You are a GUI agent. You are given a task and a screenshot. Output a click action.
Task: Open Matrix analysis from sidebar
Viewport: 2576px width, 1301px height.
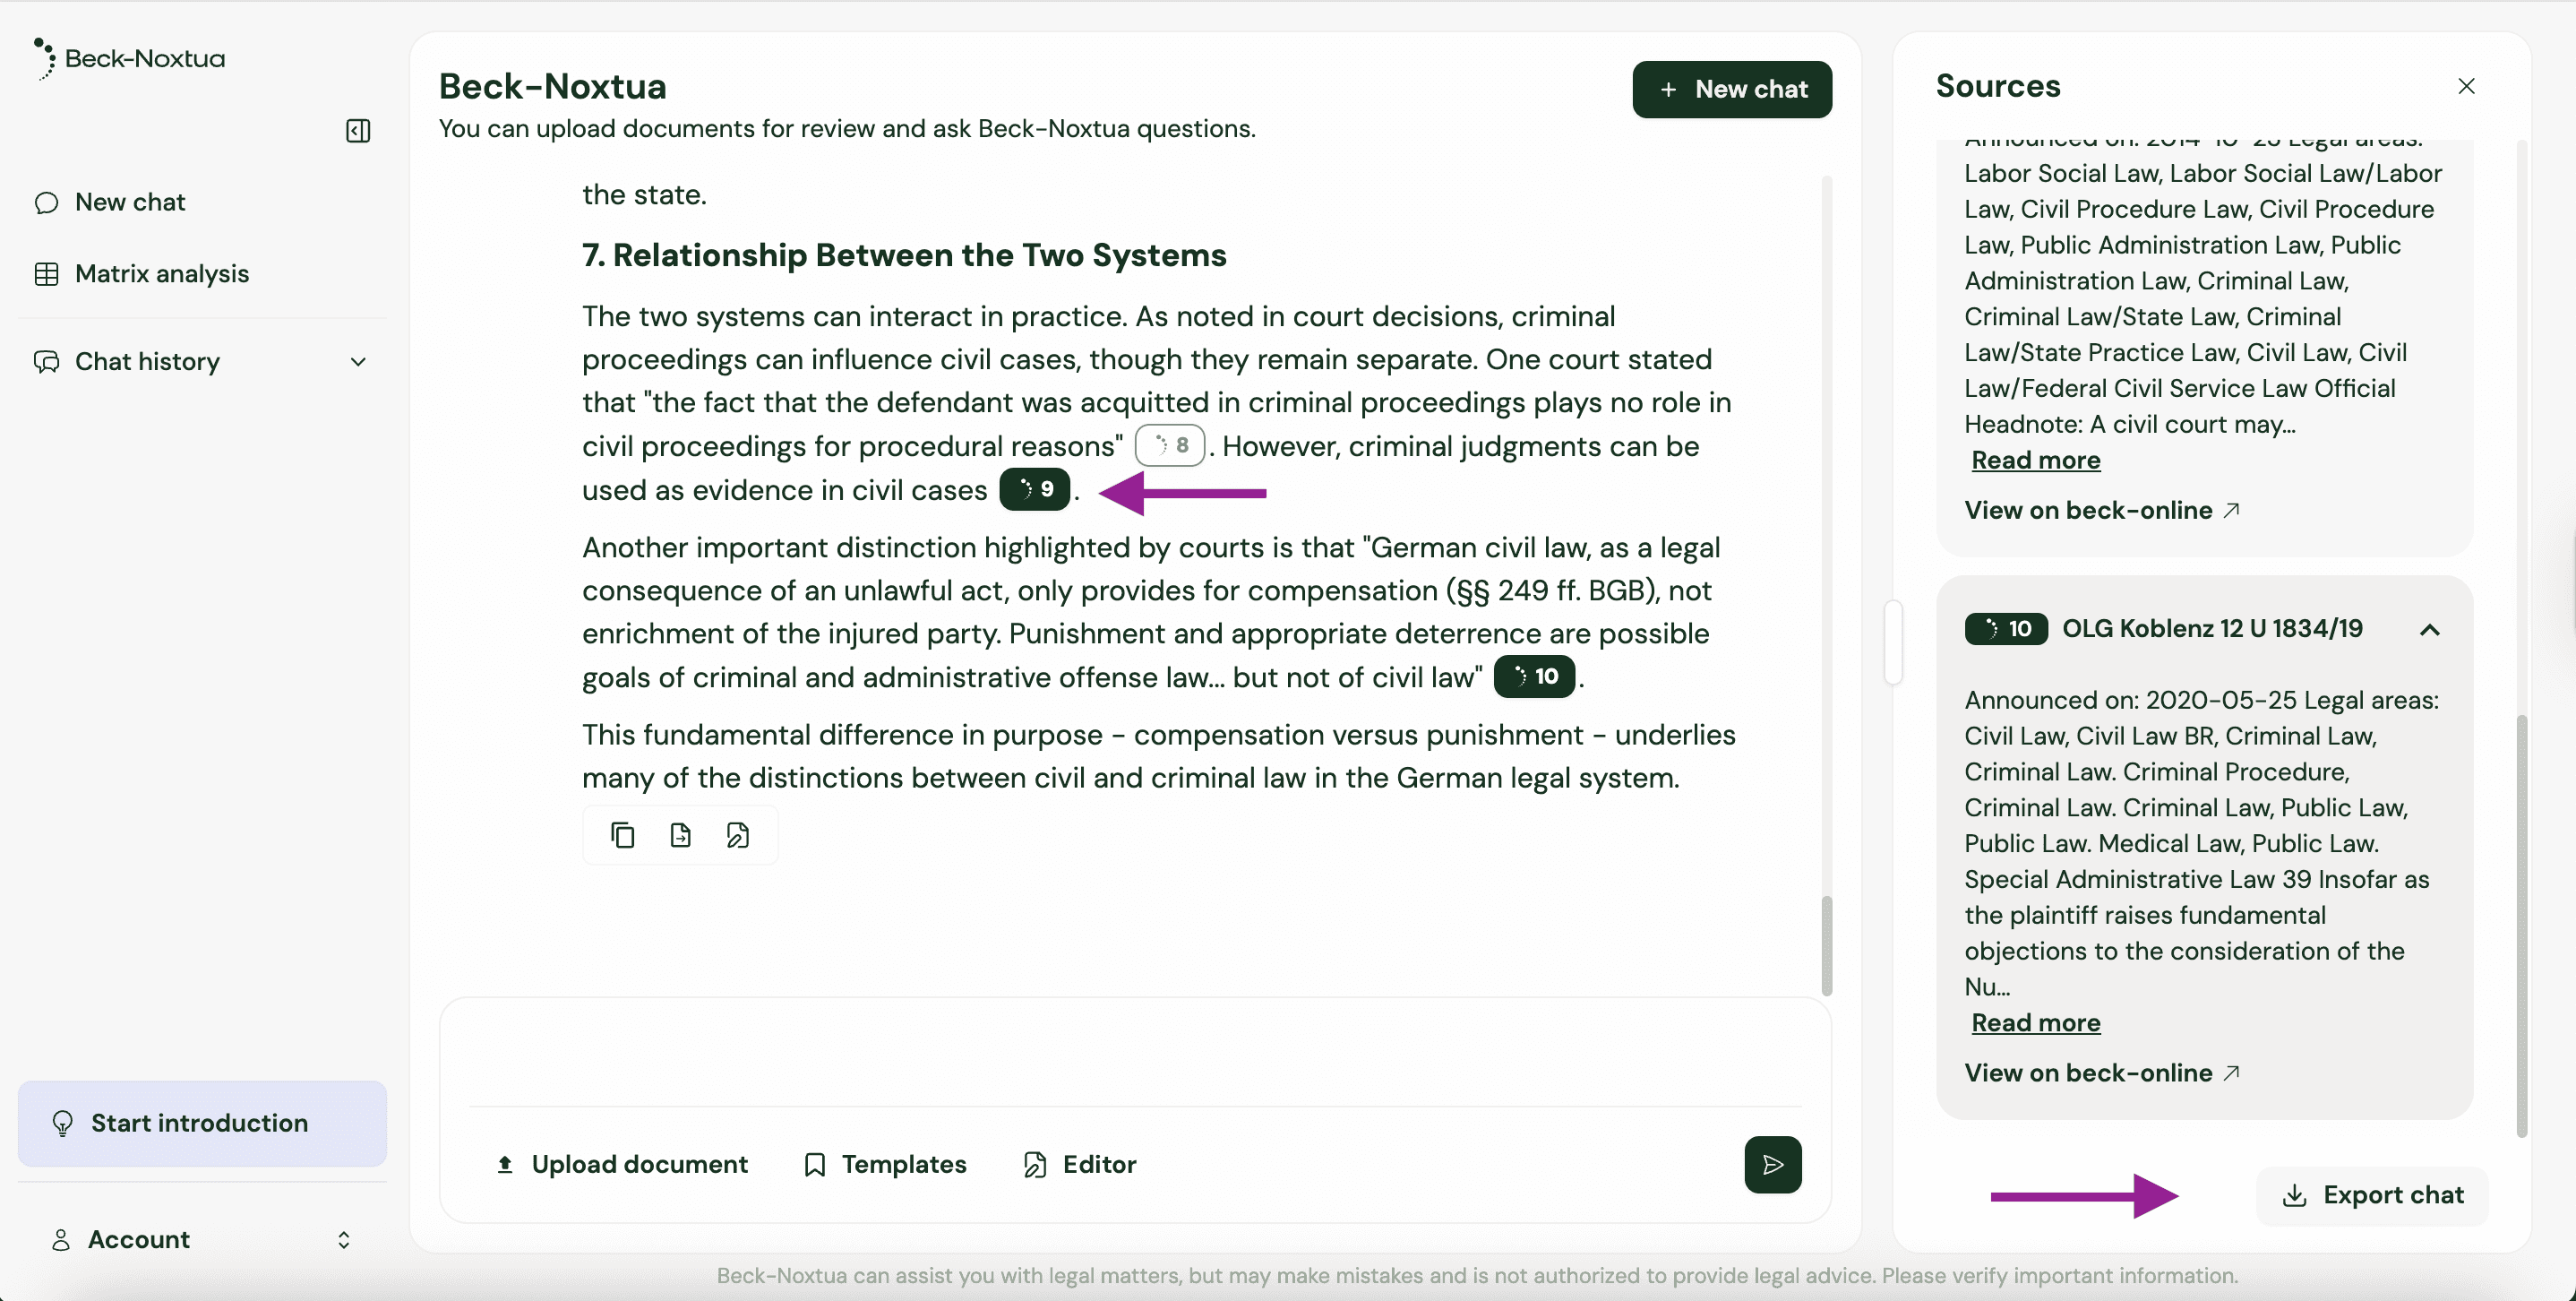pyautogui.click(x=161, y=274)
